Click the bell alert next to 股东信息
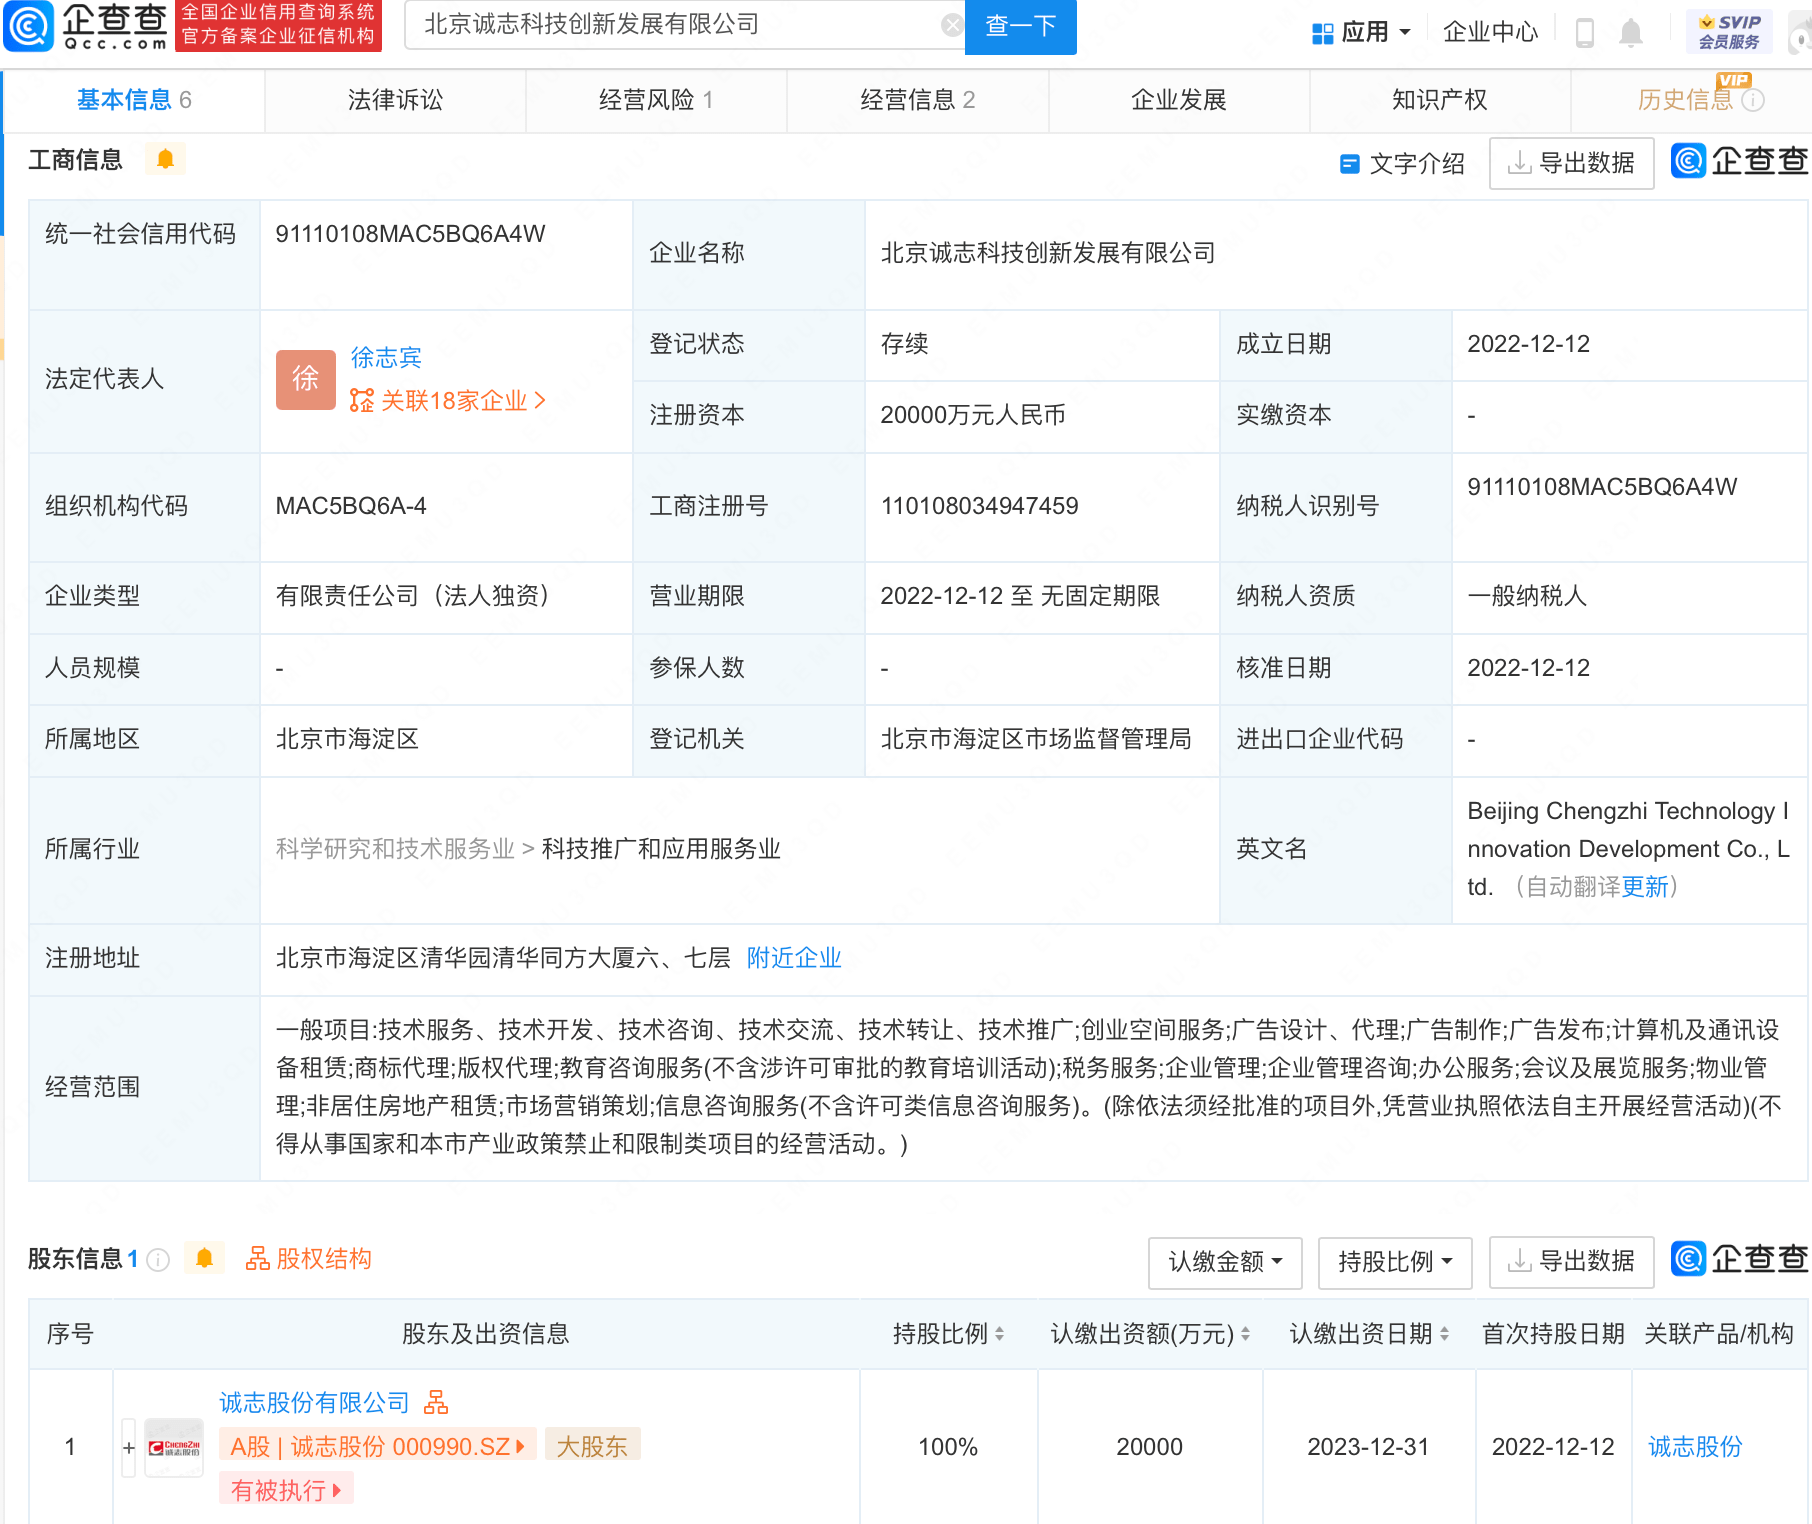This screenshot has height=1524, width=1812. pos(205,1258)
